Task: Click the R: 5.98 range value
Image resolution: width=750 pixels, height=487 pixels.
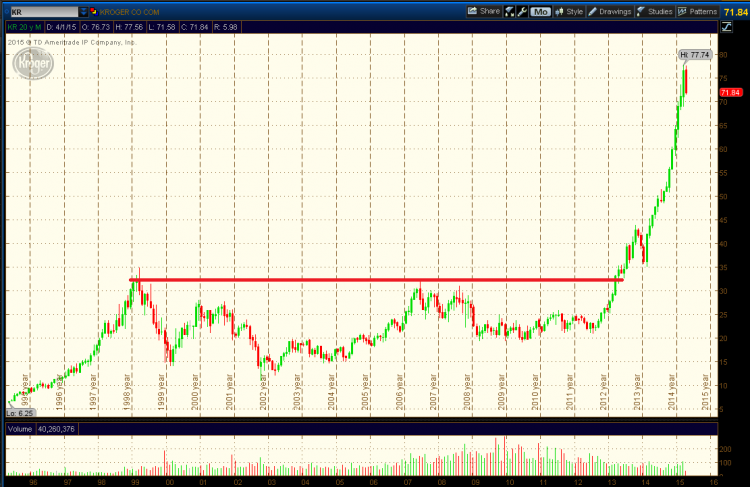Action: [226, 27]
